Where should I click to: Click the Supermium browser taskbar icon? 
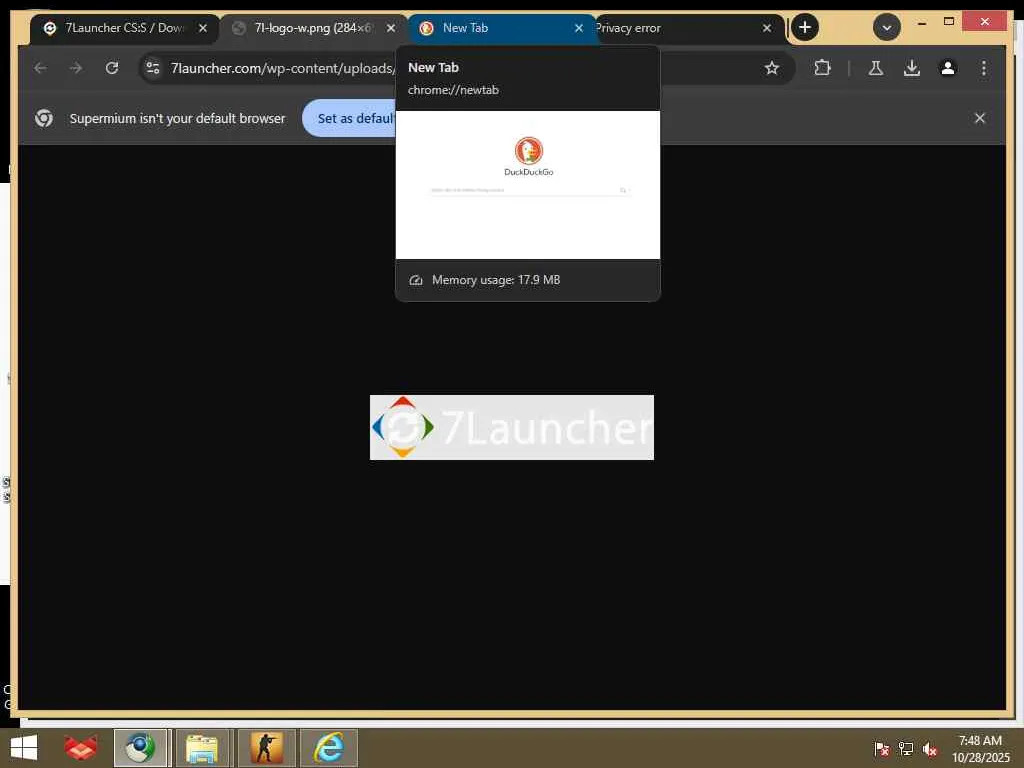coord(141,748)
